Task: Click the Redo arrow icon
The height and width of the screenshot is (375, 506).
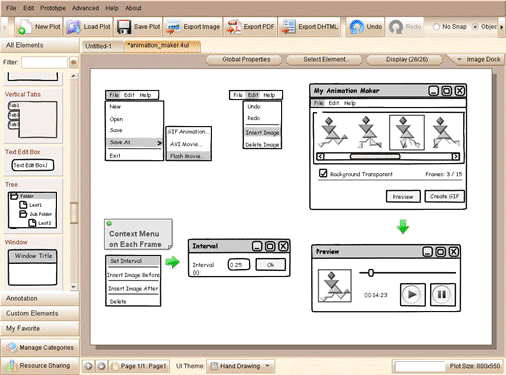Action: click(396, 27)
